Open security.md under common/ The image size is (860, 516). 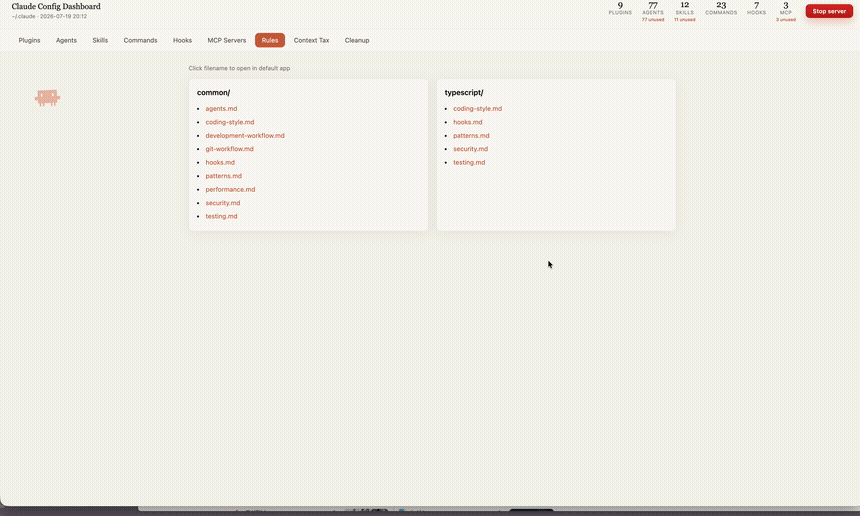(x=223, y=203)
